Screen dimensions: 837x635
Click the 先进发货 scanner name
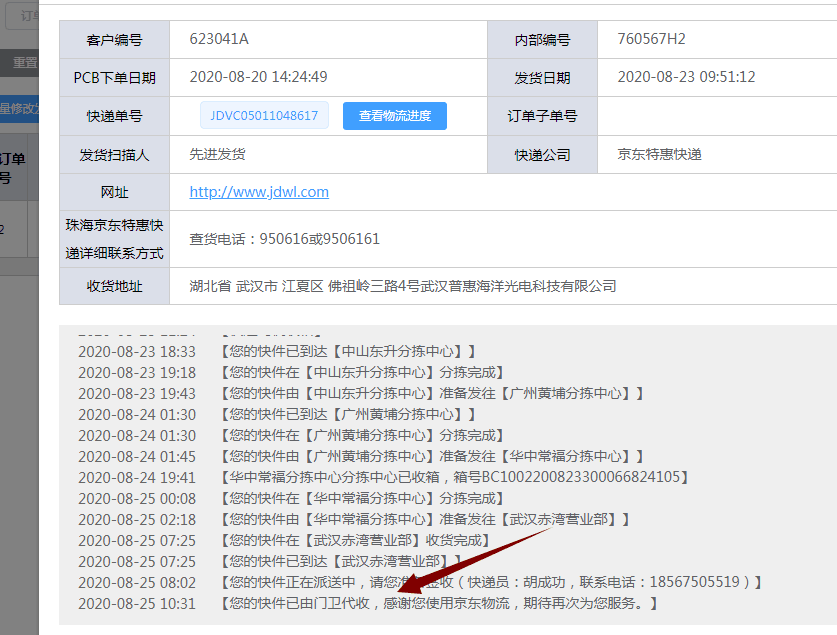tap(217, 154)
